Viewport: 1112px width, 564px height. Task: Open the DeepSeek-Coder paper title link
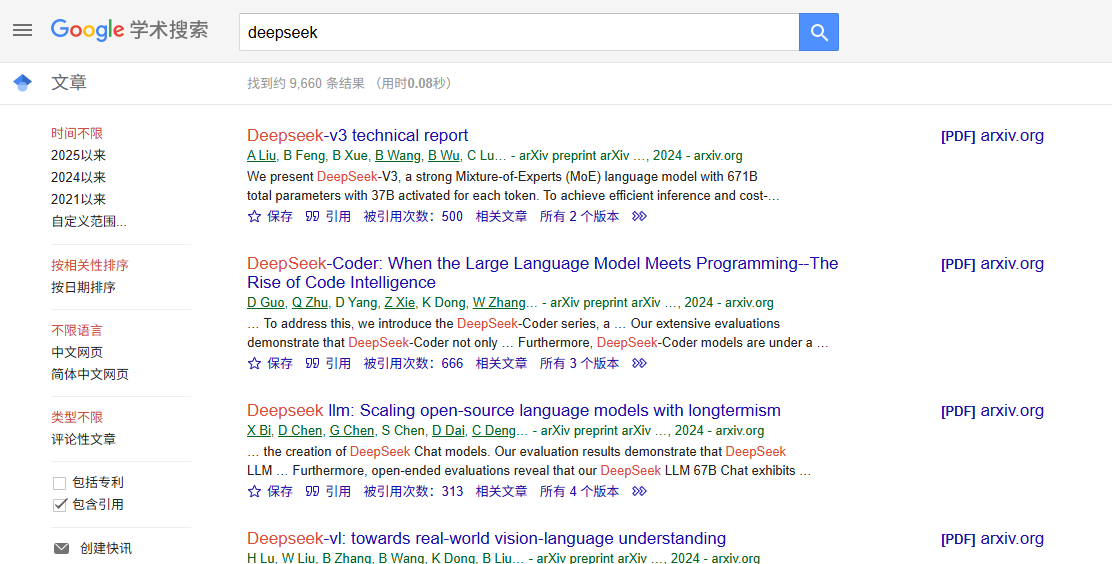click(x=543, y=272)
